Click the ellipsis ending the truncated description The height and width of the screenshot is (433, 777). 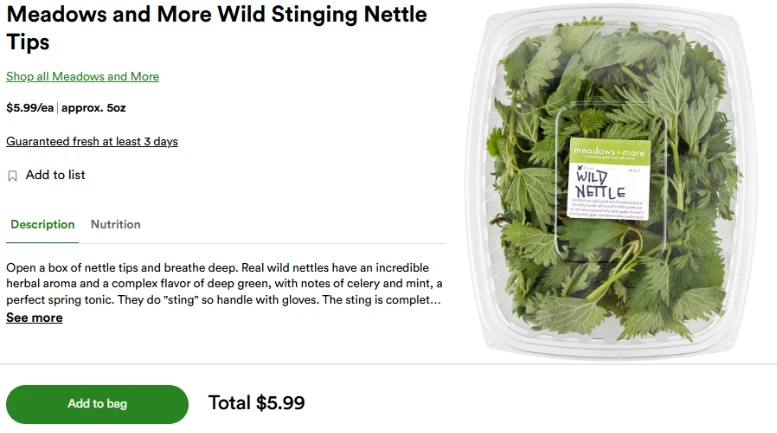tap(436, 300)
